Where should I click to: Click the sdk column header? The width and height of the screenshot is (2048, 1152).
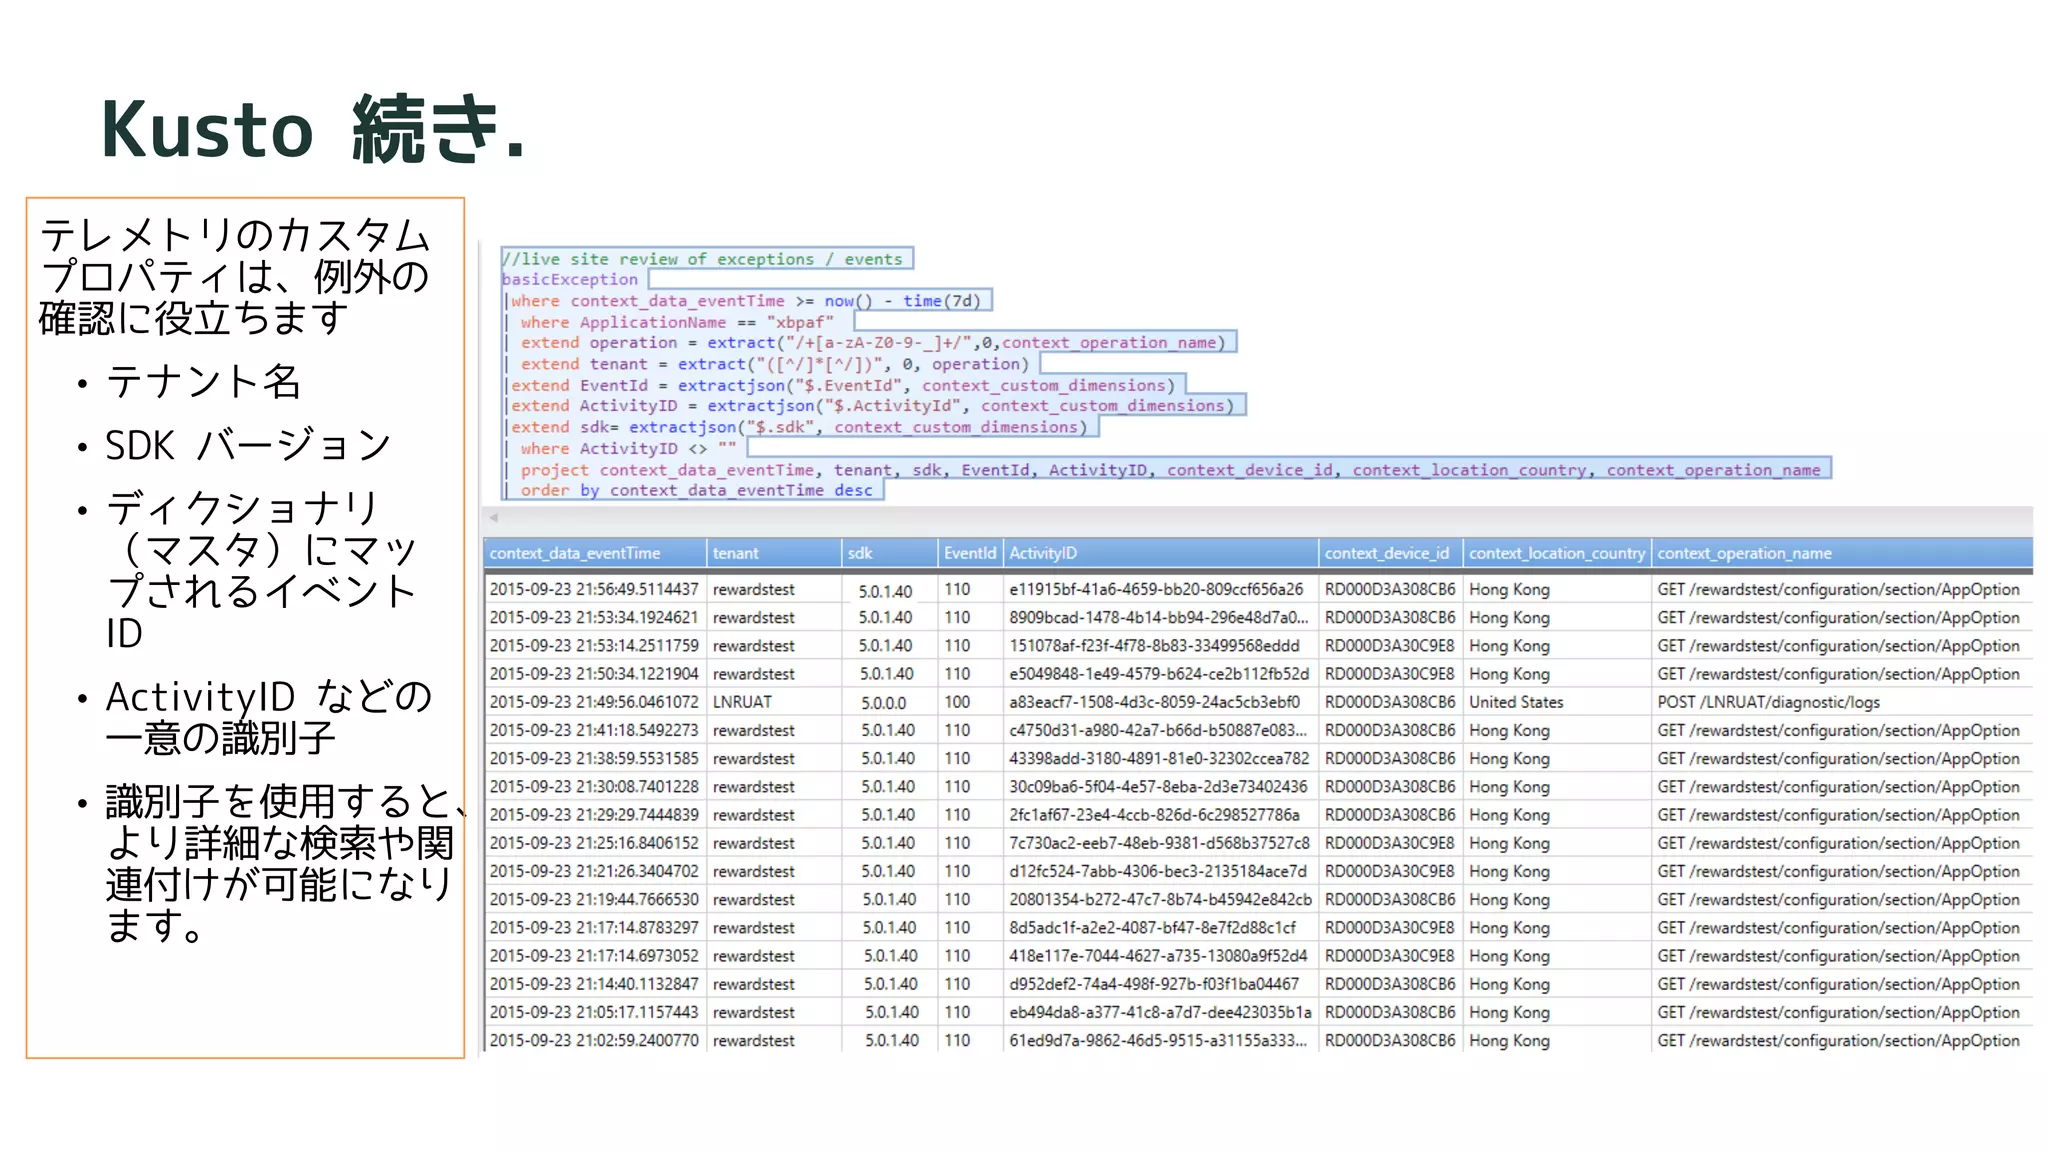[860, 553]
